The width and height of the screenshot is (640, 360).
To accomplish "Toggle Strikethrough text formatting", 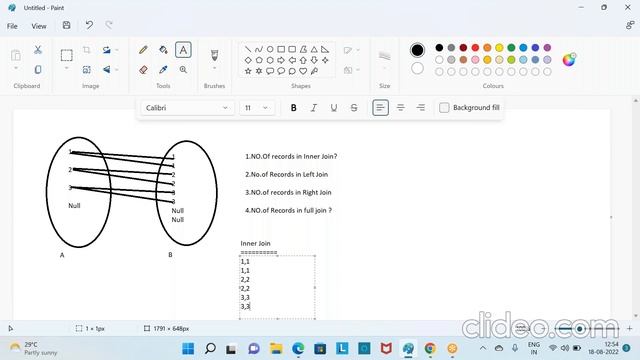I will pos(354,108).
